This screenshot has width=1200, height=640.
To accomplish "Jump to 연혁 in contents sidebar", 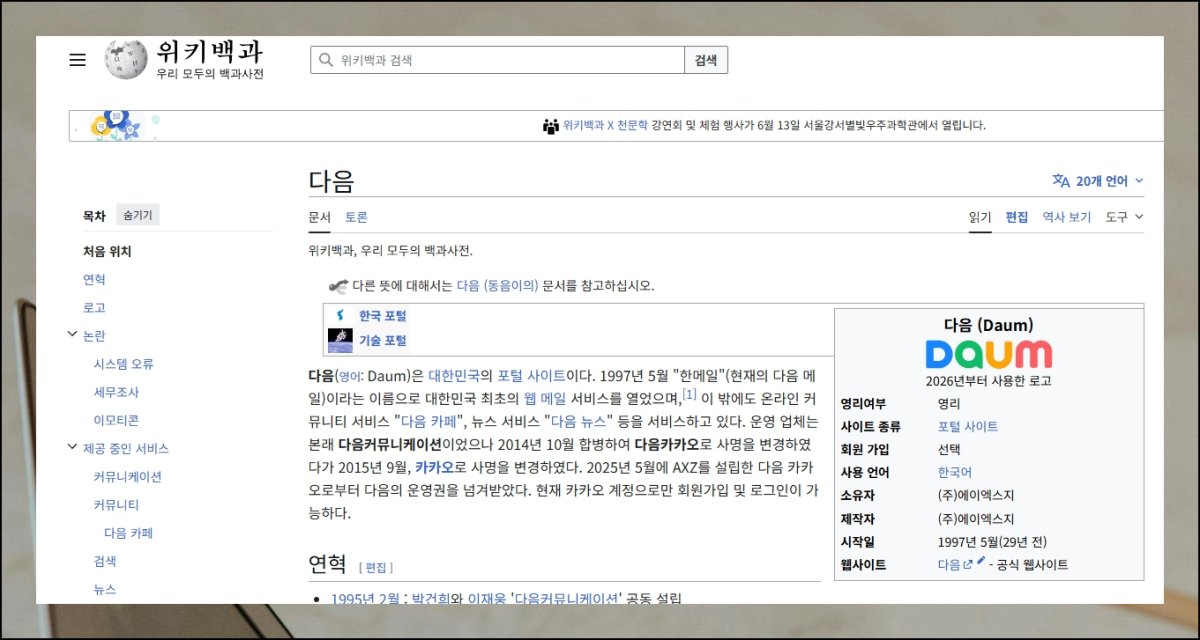I will coord(94,280).
